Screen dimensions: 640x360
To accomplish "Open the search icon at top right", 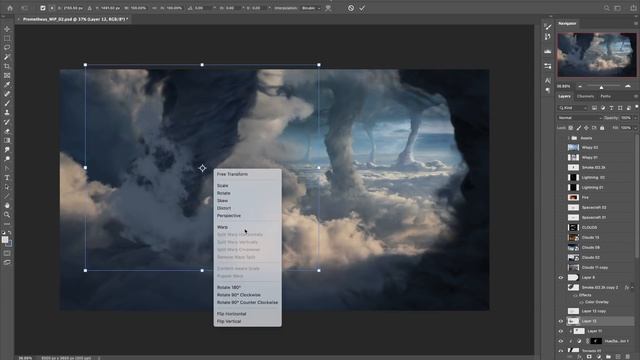I will [607, 8].
